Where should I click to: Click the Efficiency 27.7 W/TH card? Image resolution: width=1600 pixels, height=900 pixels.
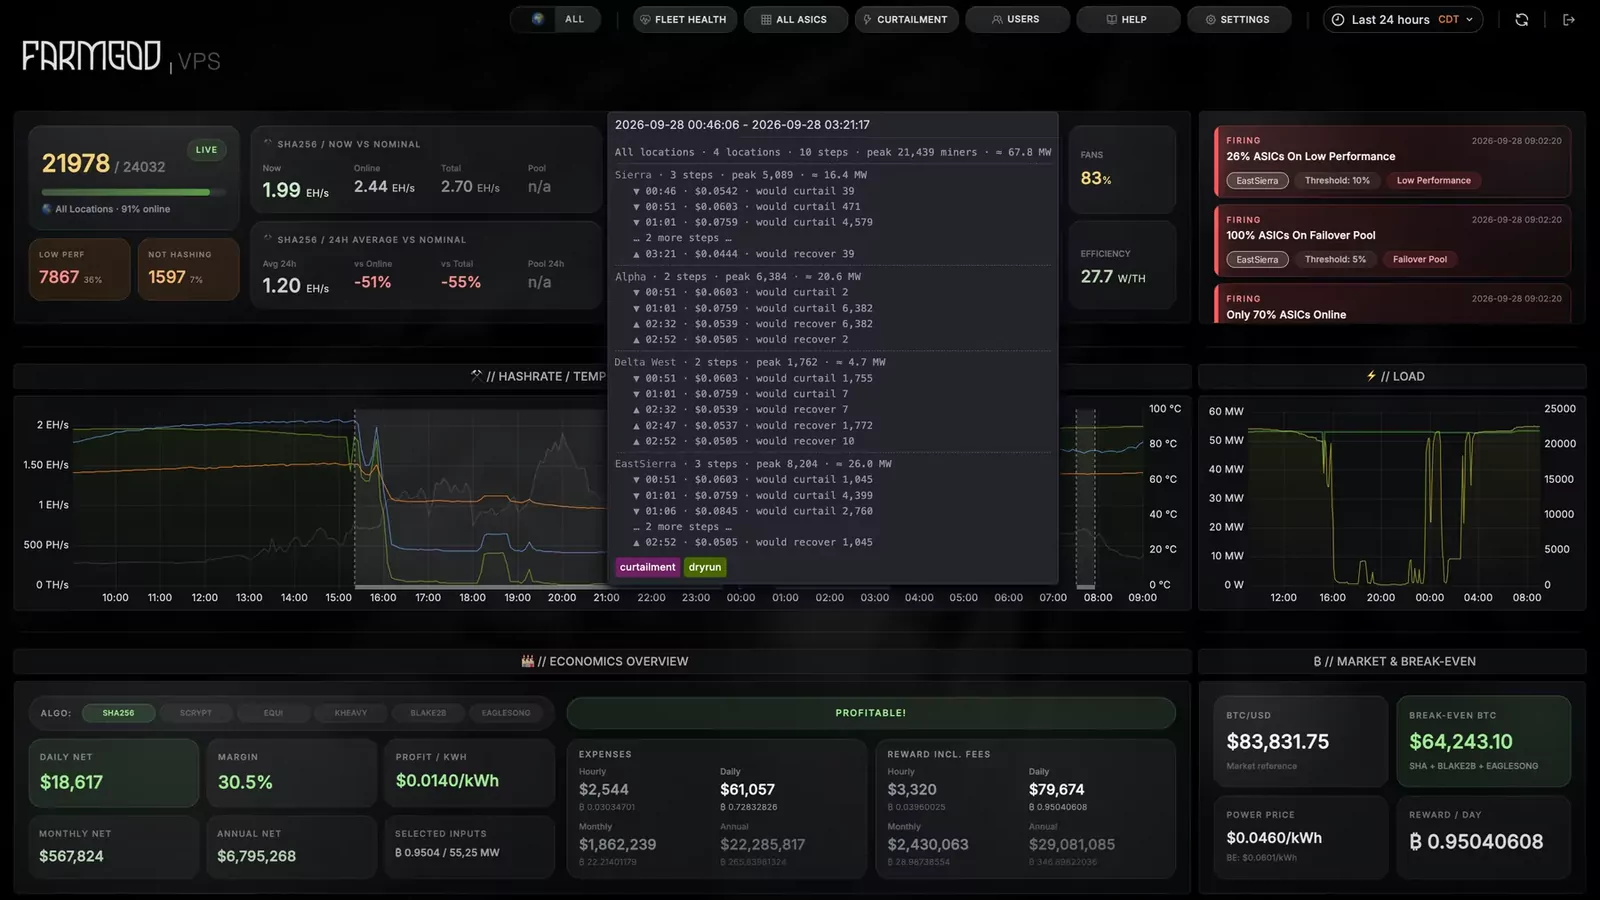1122,265
